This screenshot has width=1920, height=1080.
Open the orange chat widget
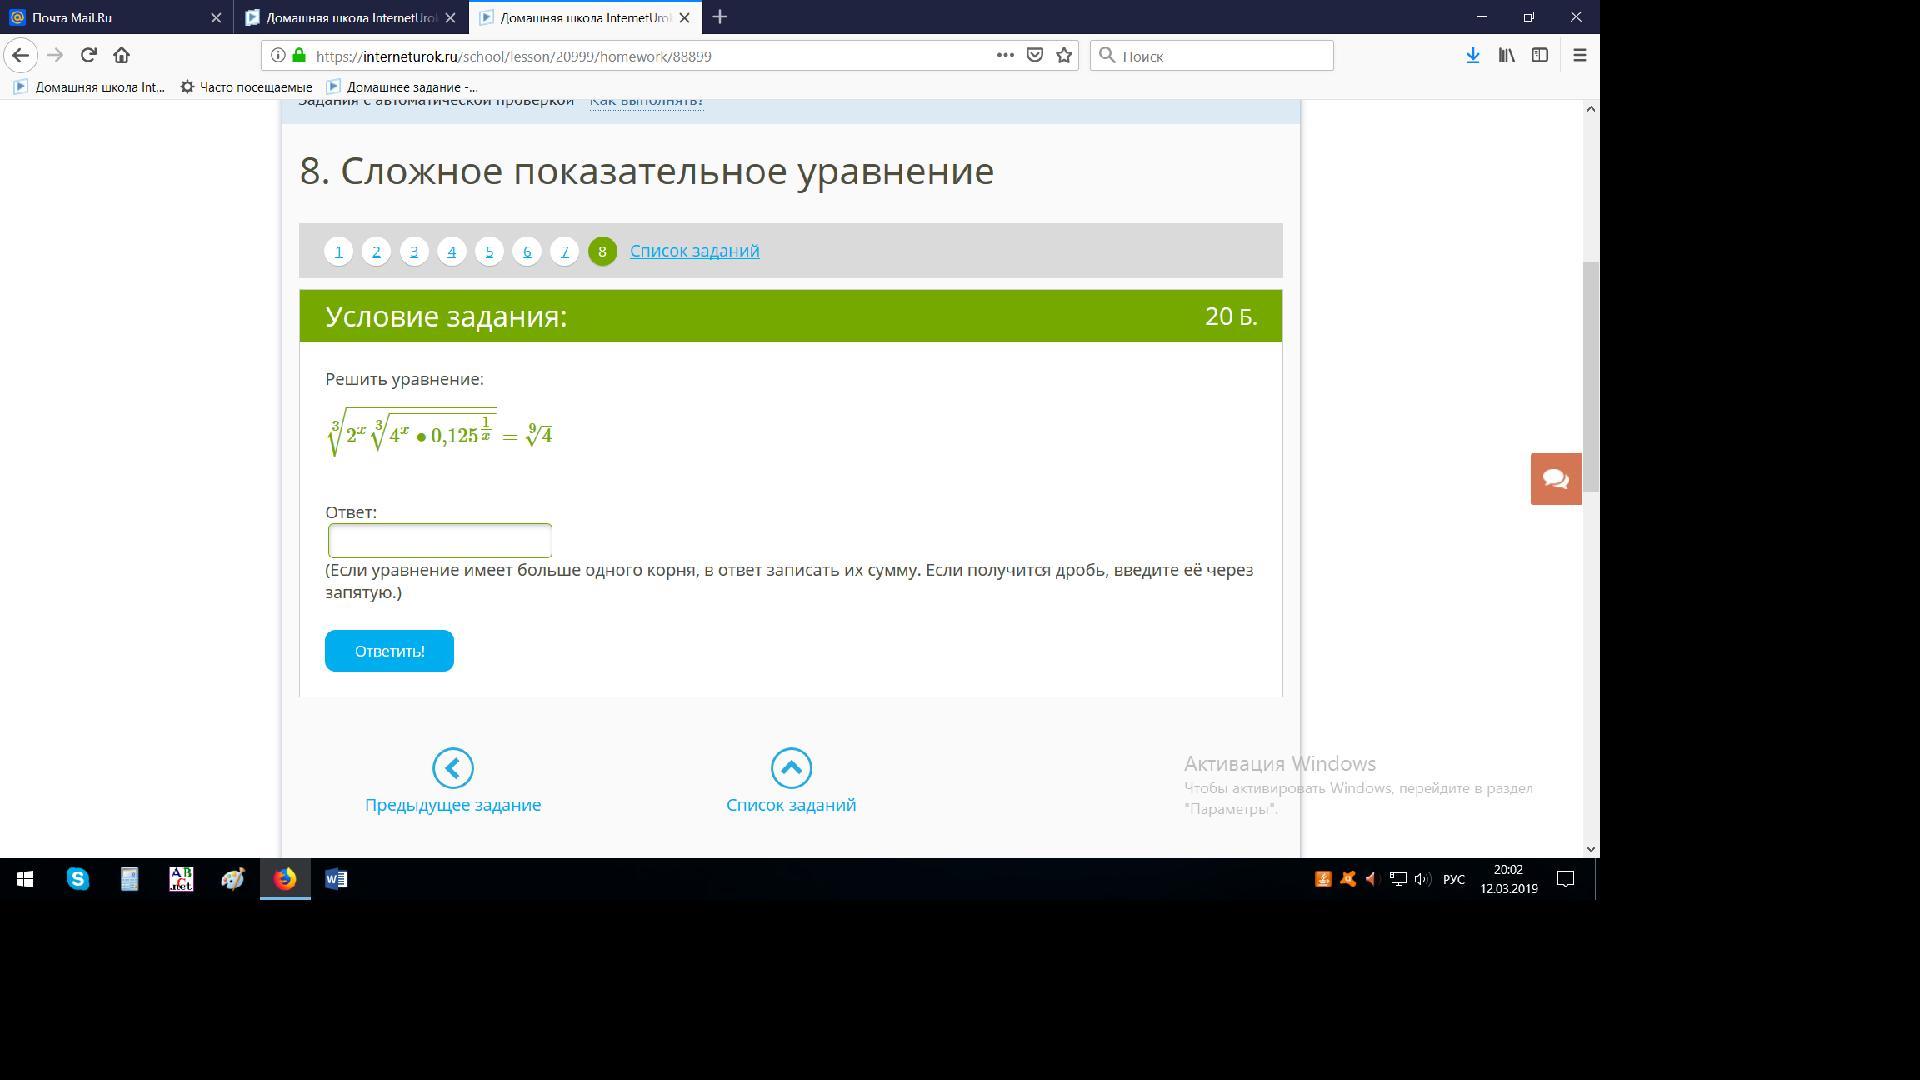pos(1556,479)
